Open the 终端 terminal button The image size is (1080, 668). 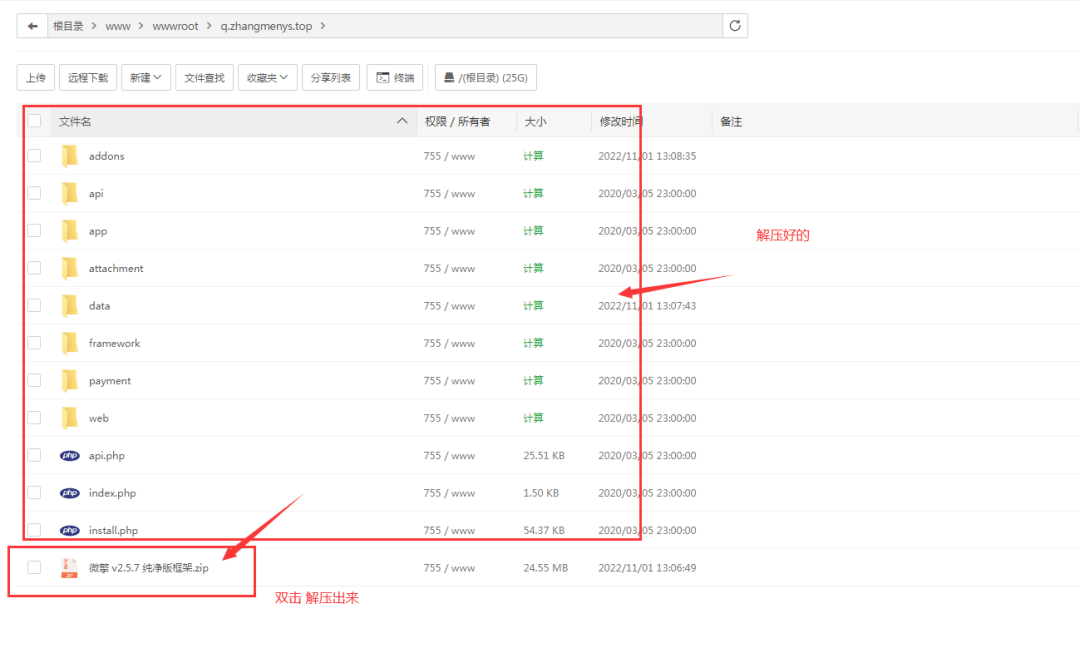pos(395,77)
